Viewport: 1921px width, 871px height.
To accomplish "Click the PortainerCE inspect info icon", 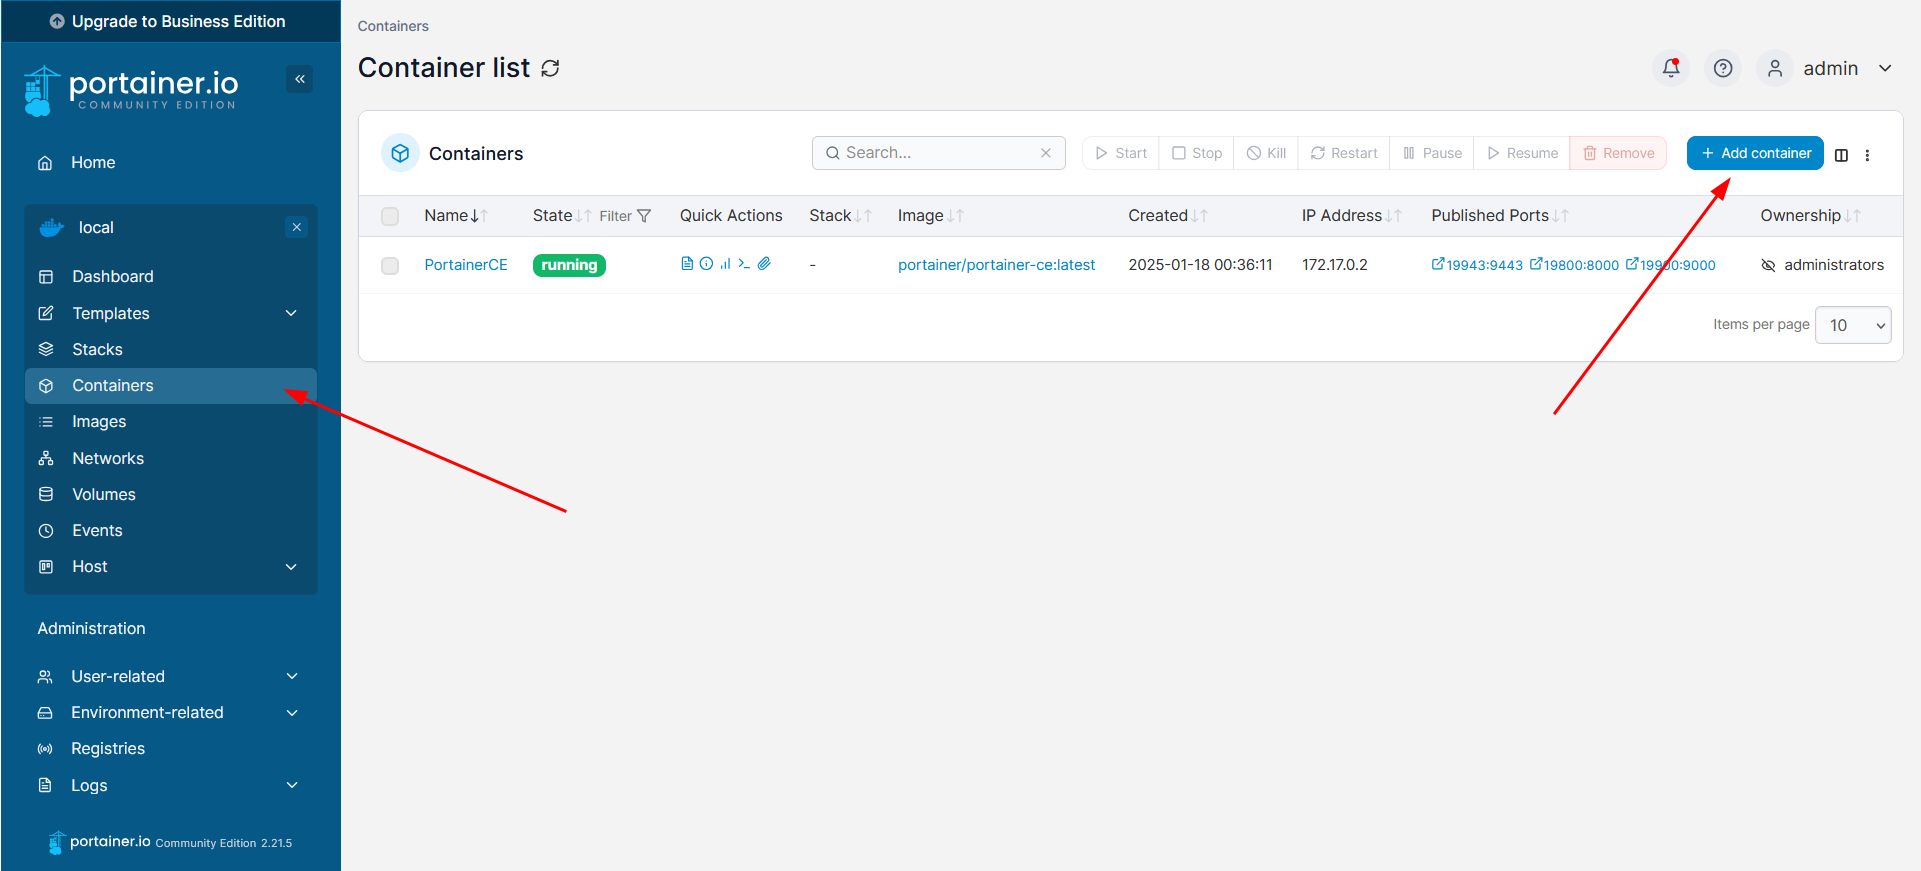I will click(706, 264).
